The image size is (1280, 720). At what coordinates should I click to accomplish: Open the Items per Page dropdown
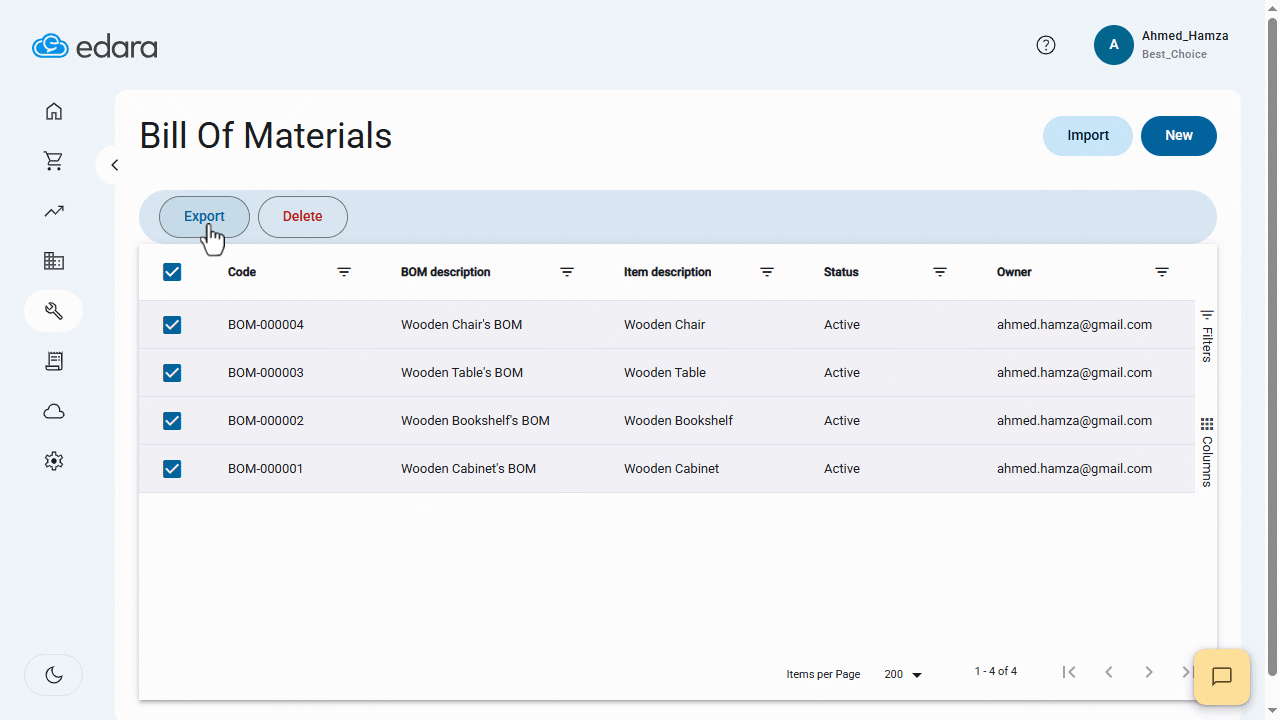903,675
